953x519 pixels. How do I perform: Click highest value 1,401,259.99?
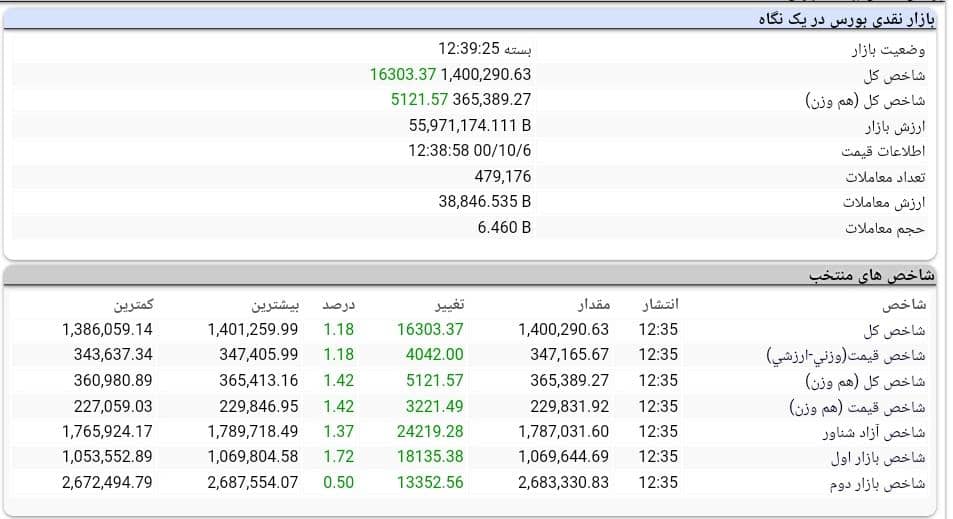pyautogui.click(x=253, y=329)
